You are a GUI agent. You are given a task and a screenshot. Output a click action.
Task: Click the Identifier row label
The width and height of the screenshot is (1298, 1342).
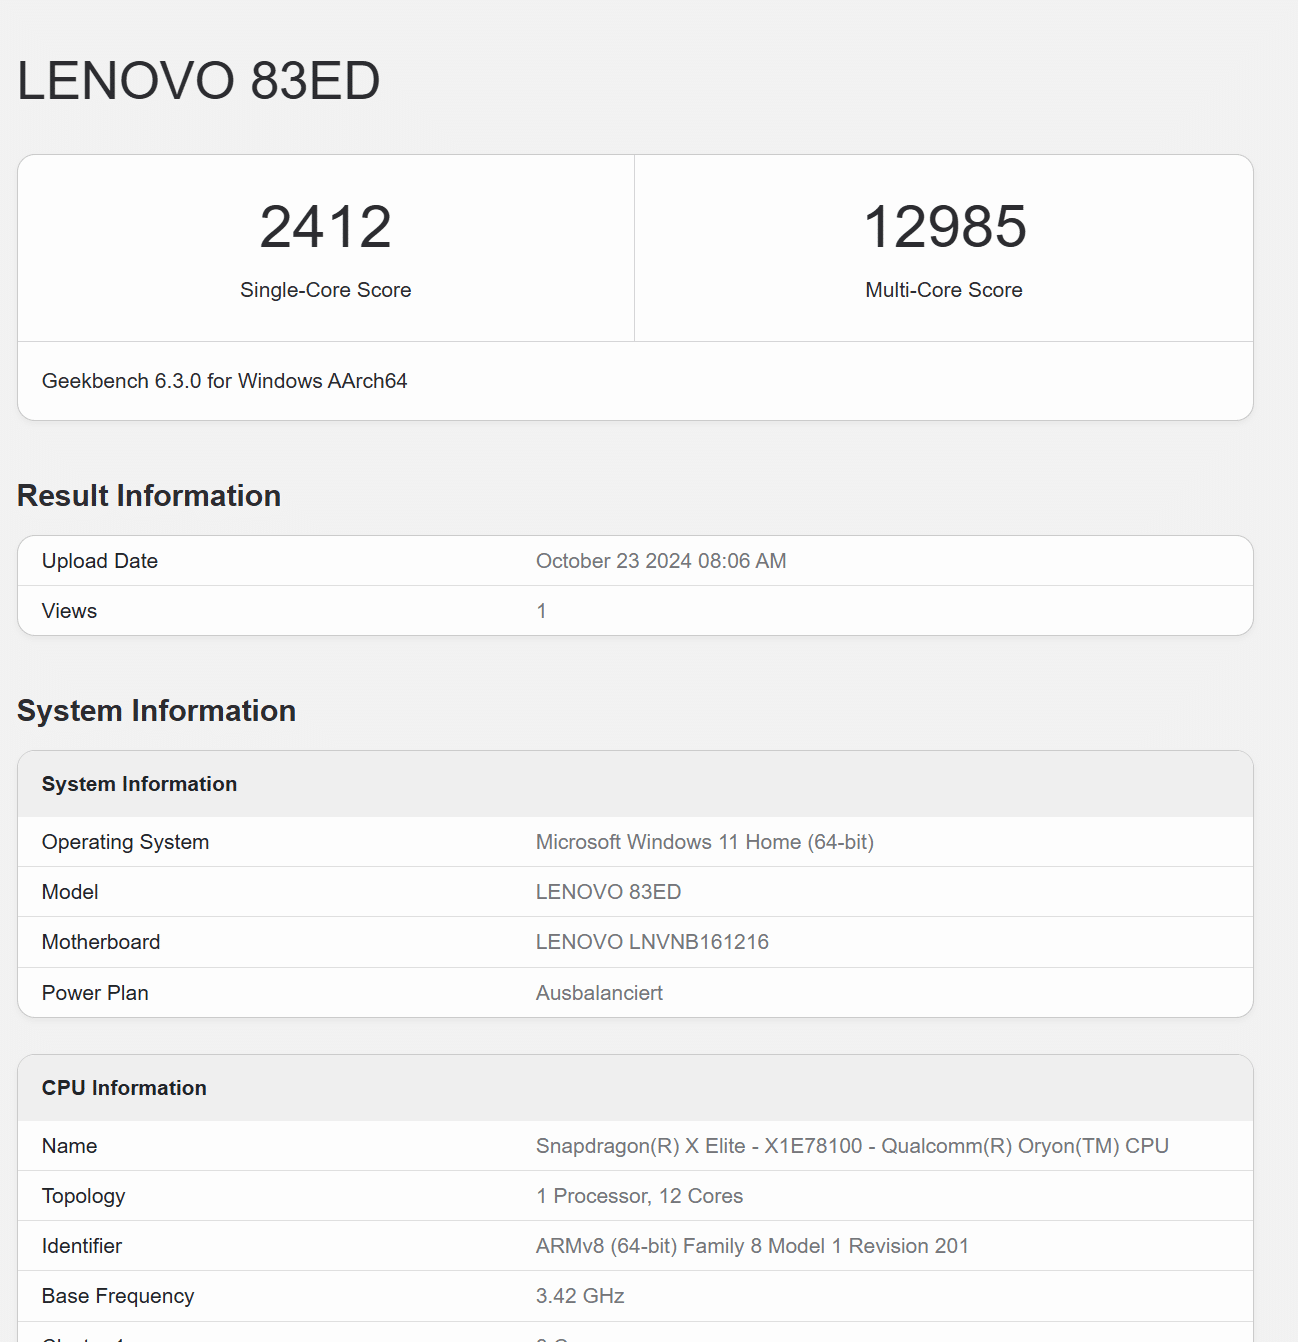click(x=82, y=1246)
